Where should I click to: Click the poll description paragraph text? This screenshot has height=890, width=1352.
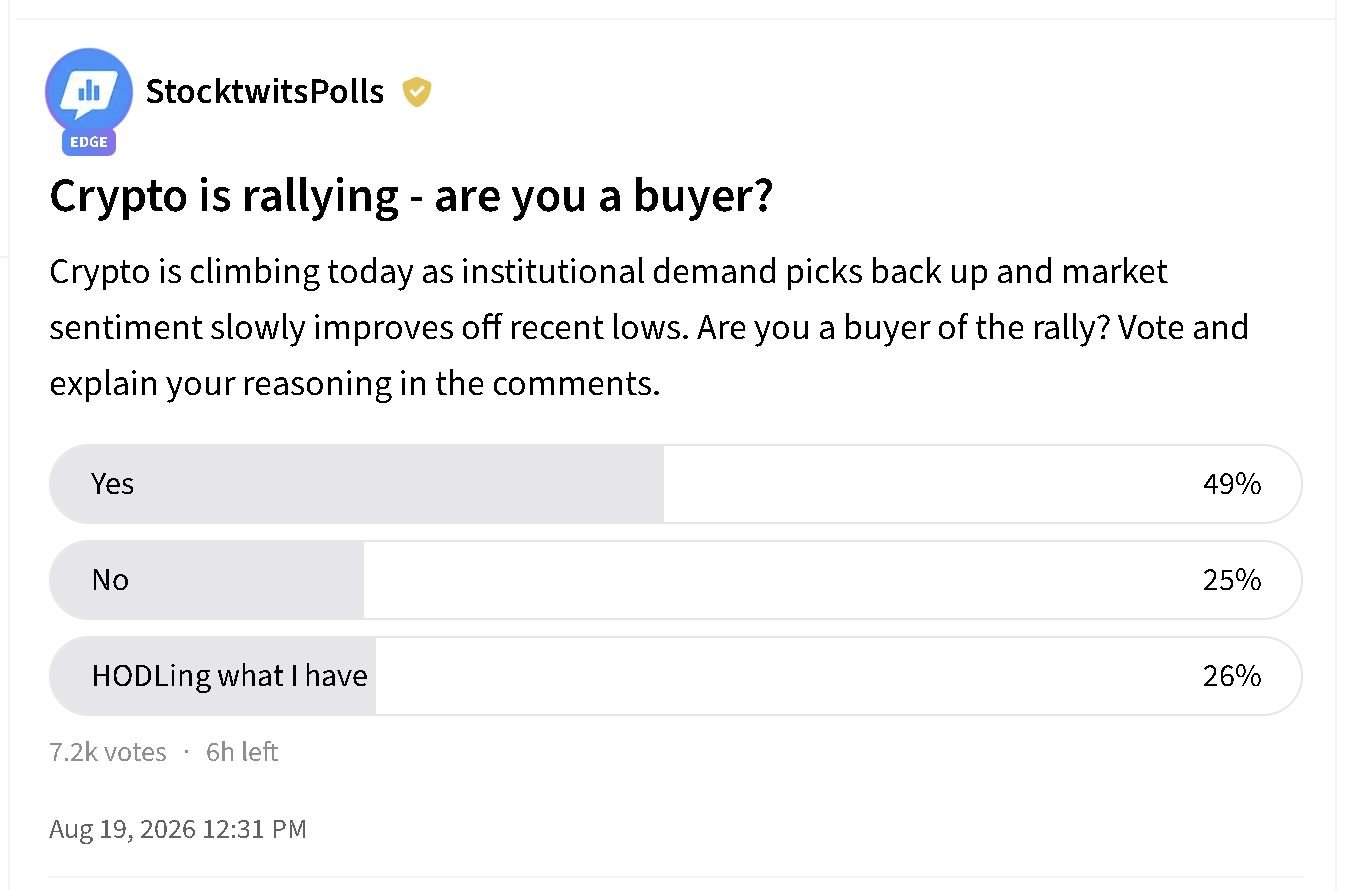[x=649, y=327]
